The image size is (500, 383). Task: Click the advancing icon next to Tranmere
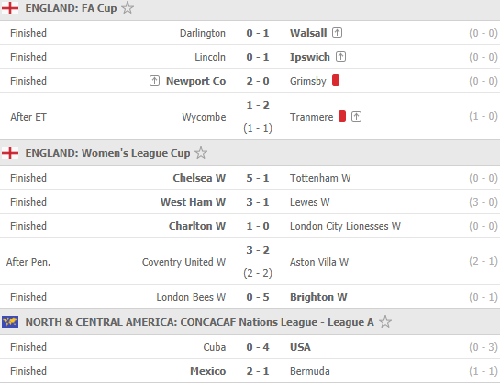tap(356, 117)
